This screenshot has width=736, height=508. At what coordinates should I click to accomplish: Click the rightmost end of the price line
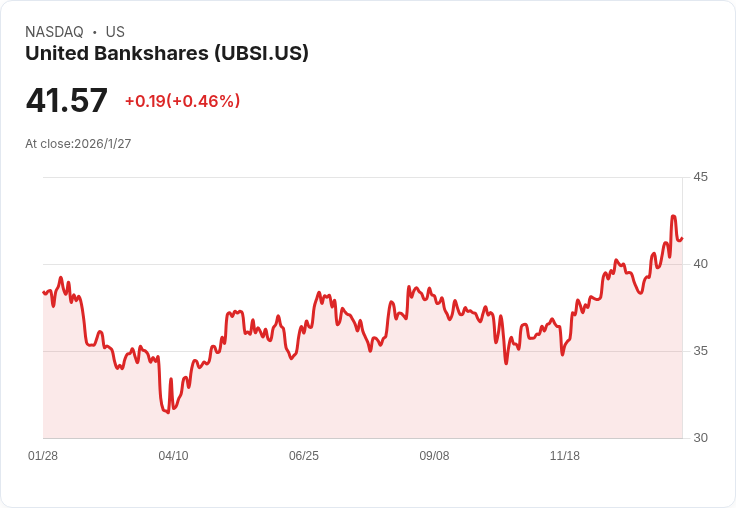pyautogui.click(x=682, y=238)
